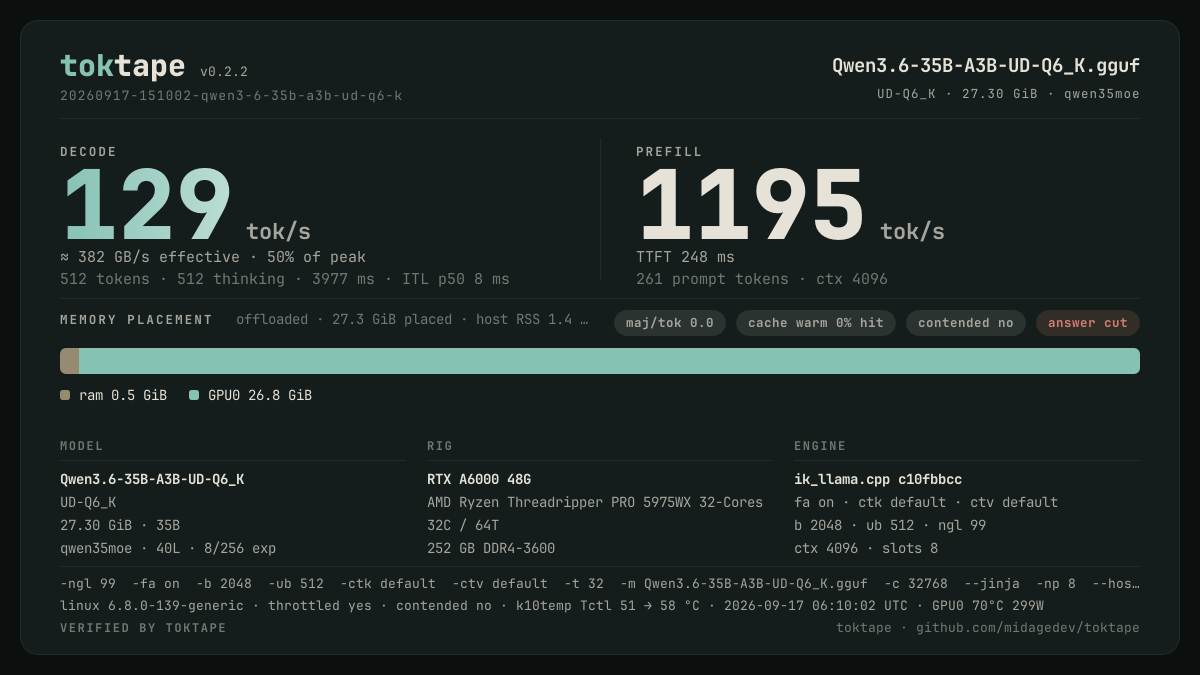The image size is (1200, 675).
Task: Click the tan ram legend swatch
Action: (x=65, y=395)
